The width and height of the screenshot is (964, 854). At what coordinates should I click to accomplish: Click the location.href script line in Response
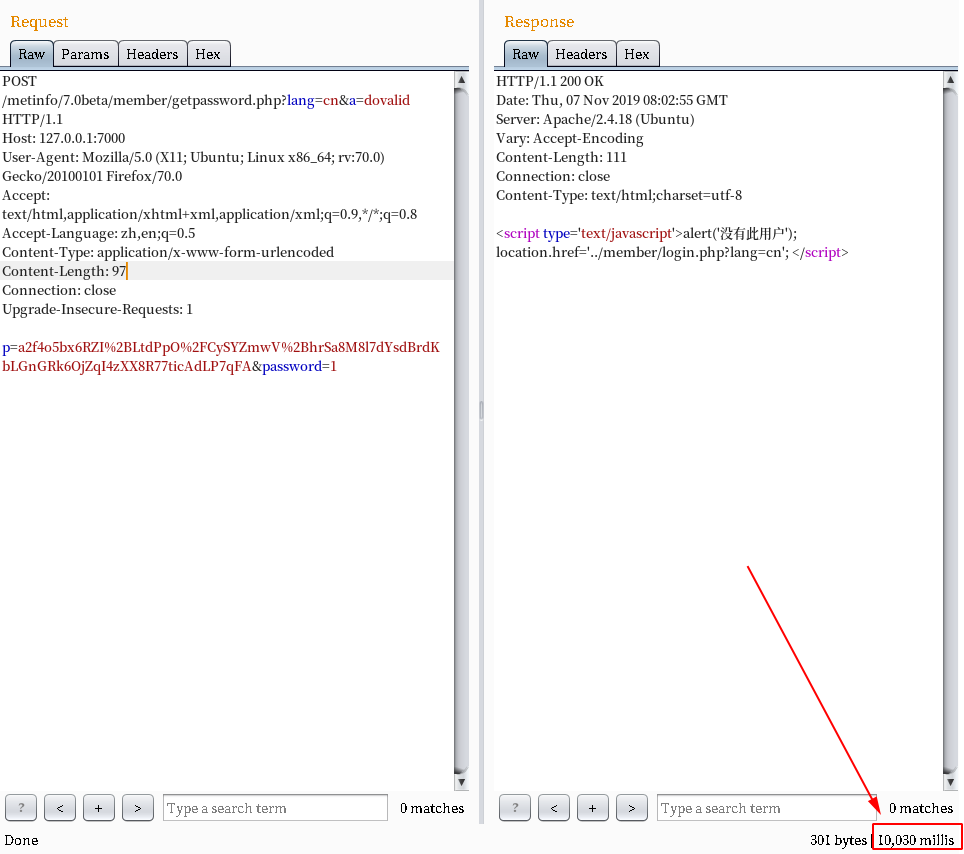click(672, 253)
